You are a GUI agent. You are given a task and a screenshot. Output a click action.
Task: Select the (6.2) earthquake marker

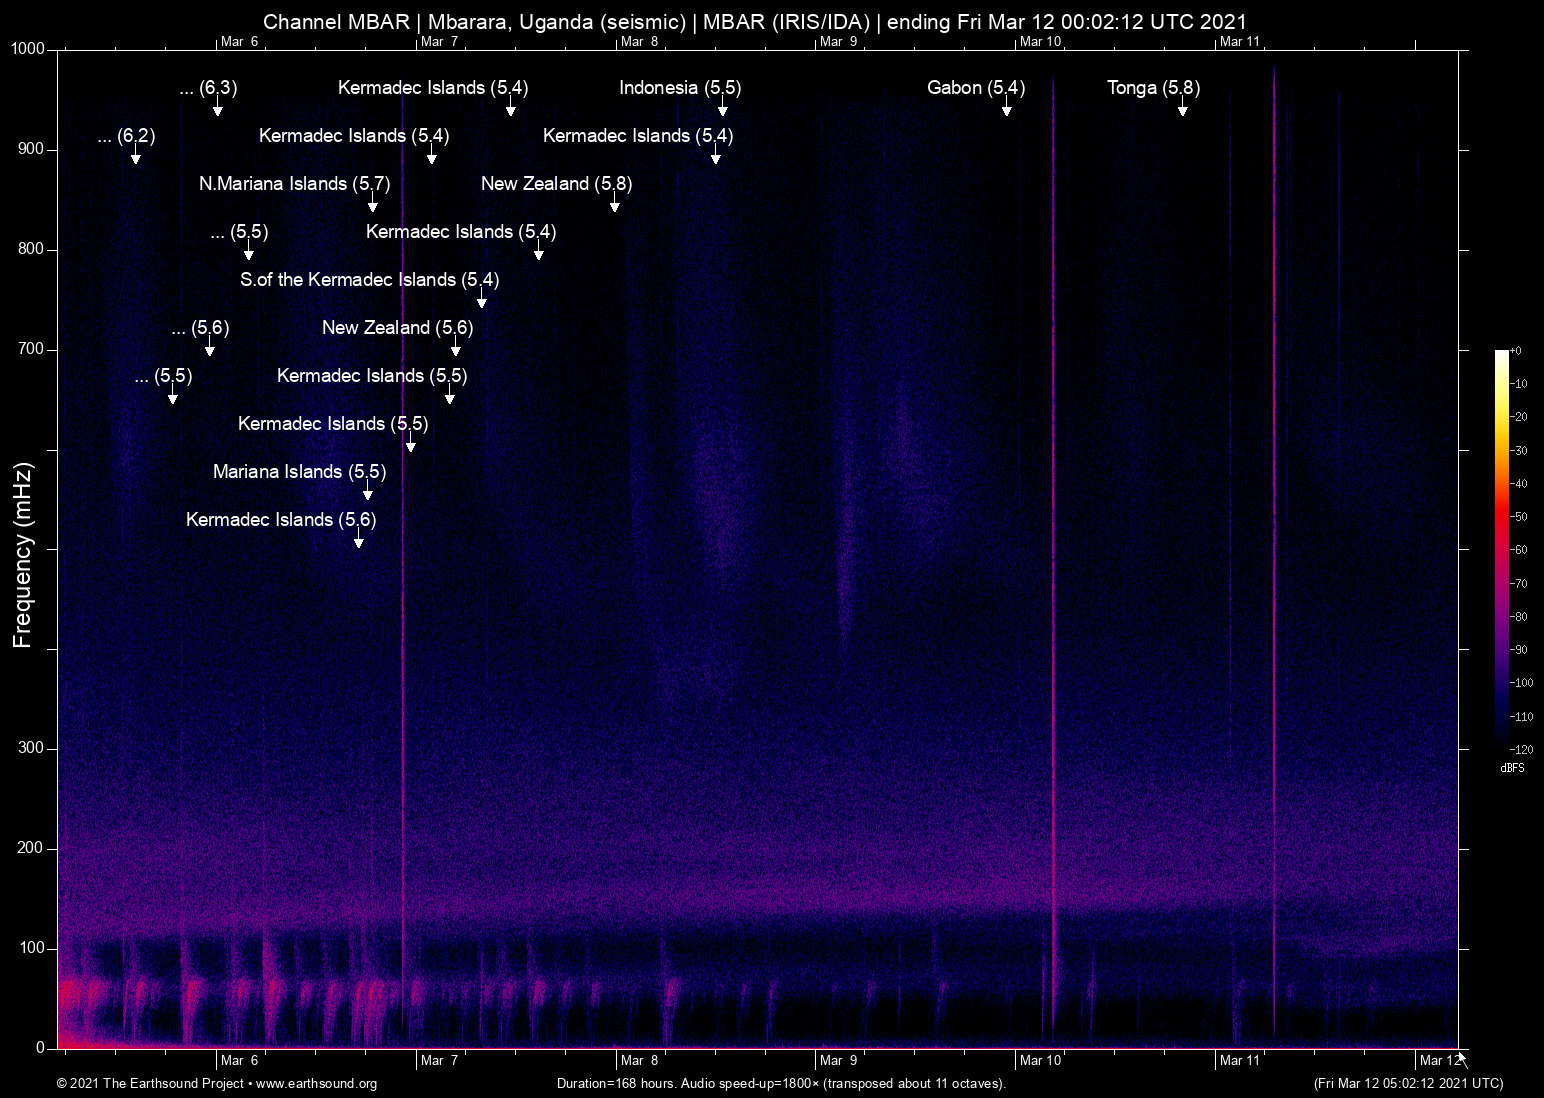pyautogui.click(x=127, y=136)
